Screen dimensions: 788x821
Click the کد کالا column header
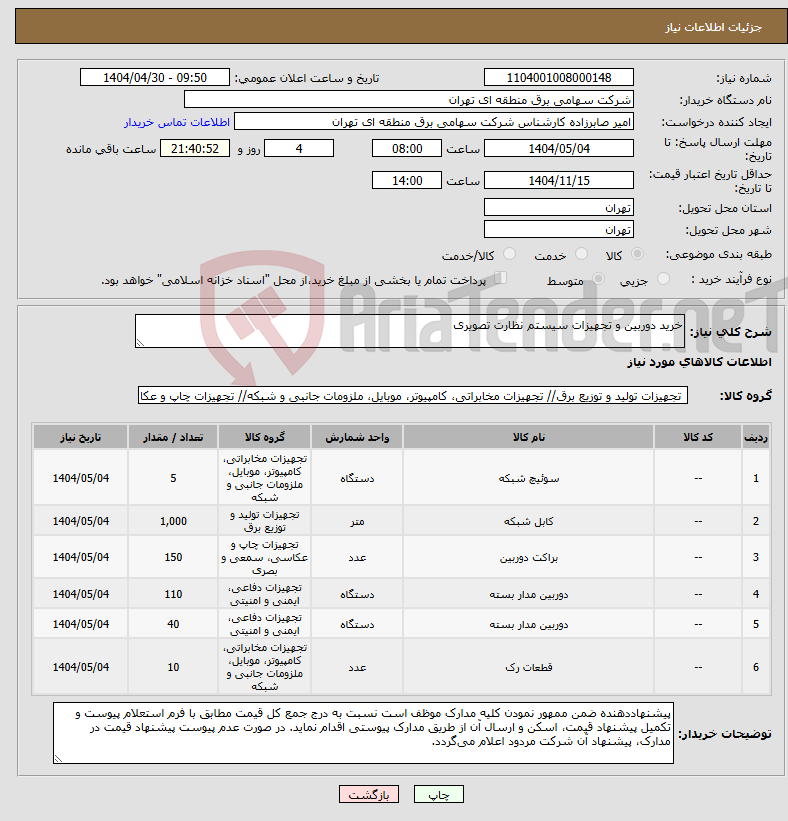[x=698, y=437]
